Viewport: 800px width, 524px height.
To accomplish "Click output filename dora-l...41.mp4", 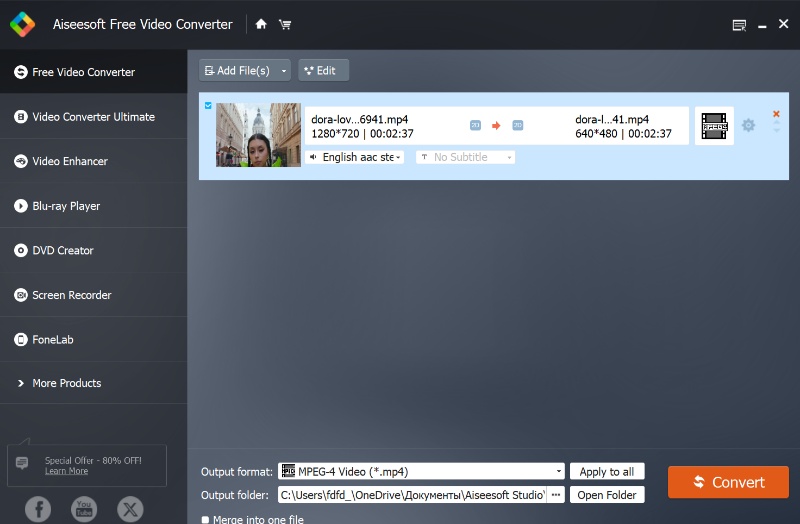I will coord(612,119).
